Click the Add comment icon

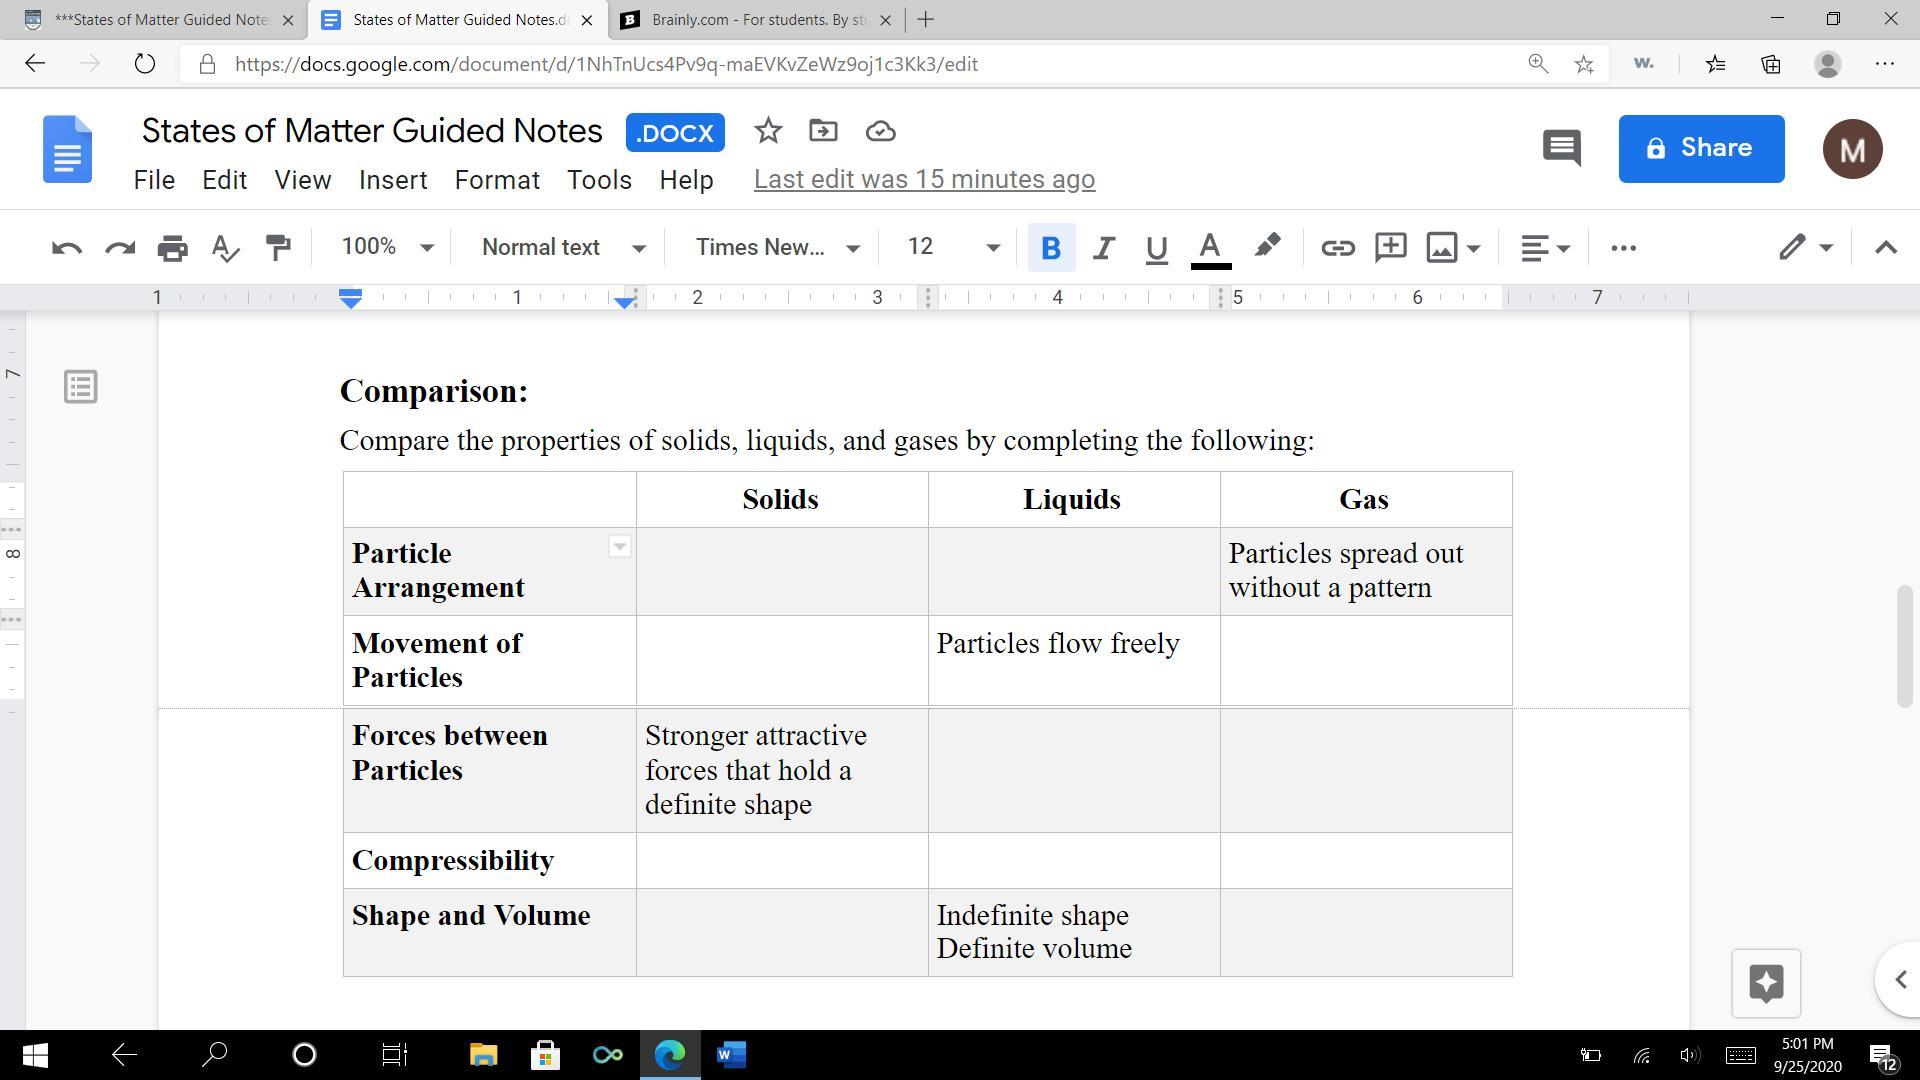(x=1390, y=248)
